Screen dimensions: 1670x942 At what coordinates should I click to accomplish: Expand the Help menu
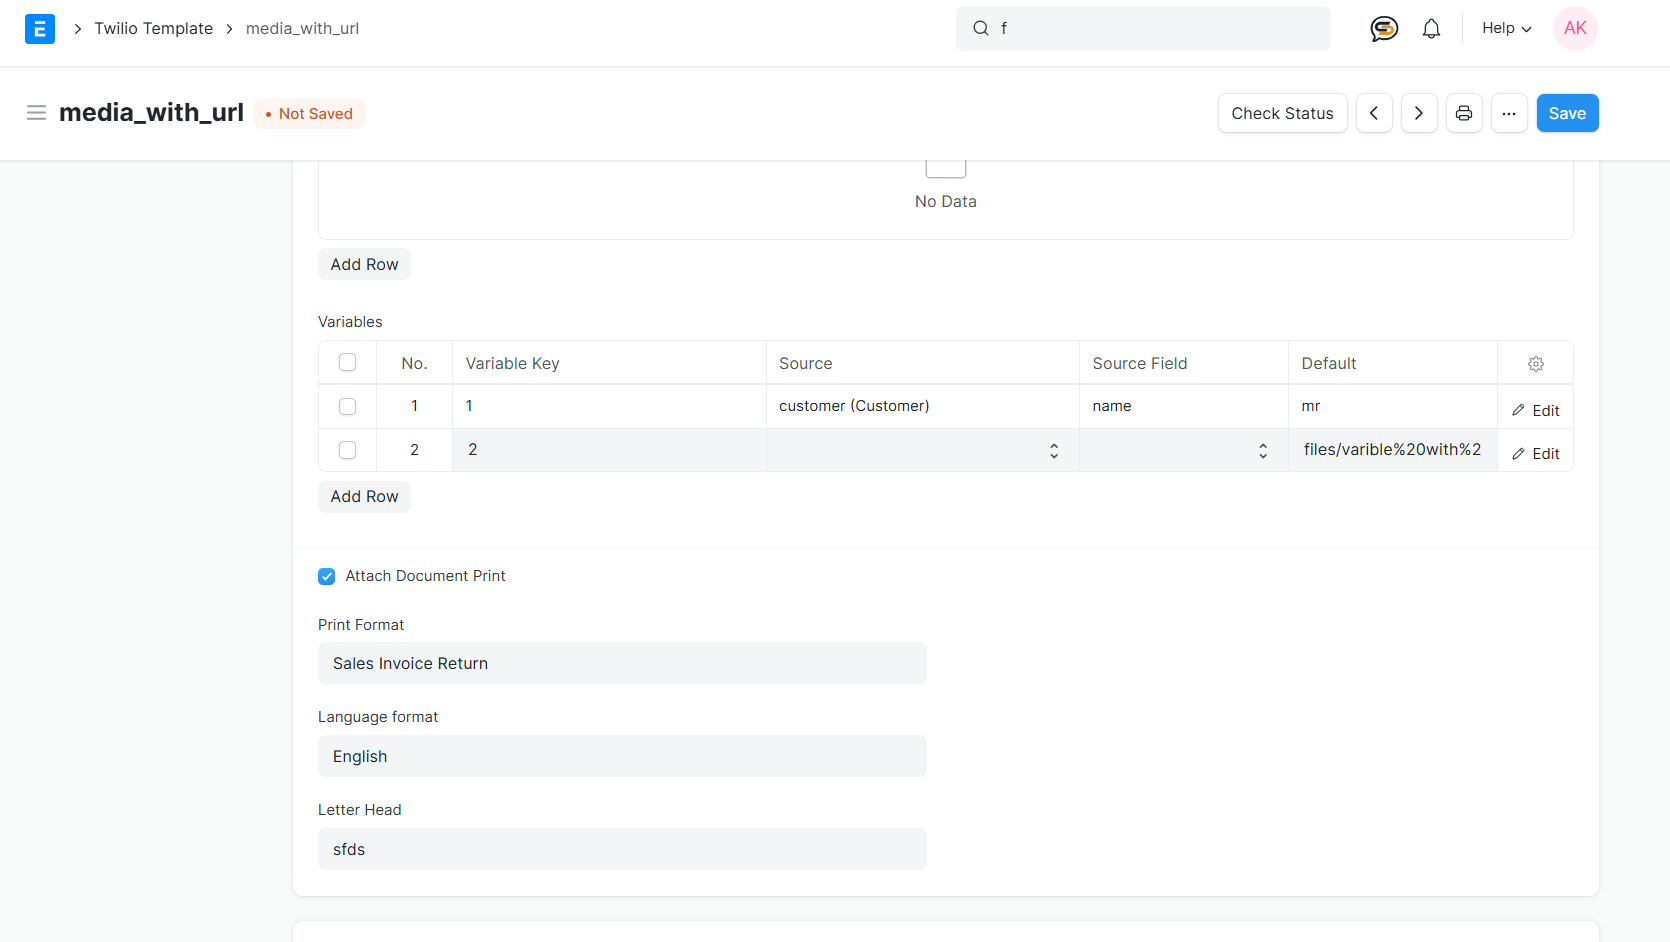1506,29
